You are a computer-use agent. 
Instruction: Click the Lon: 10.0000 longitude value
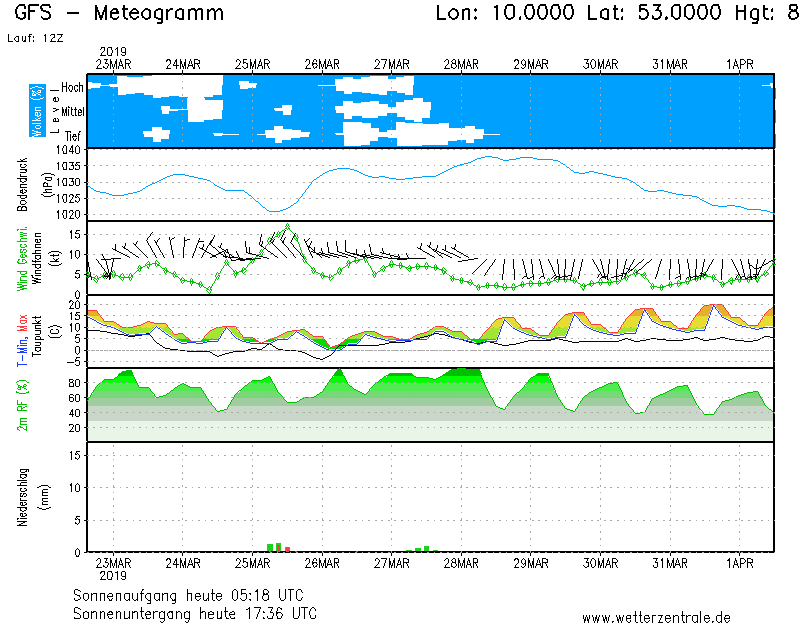pyautogui.click(x=505, y=13)
